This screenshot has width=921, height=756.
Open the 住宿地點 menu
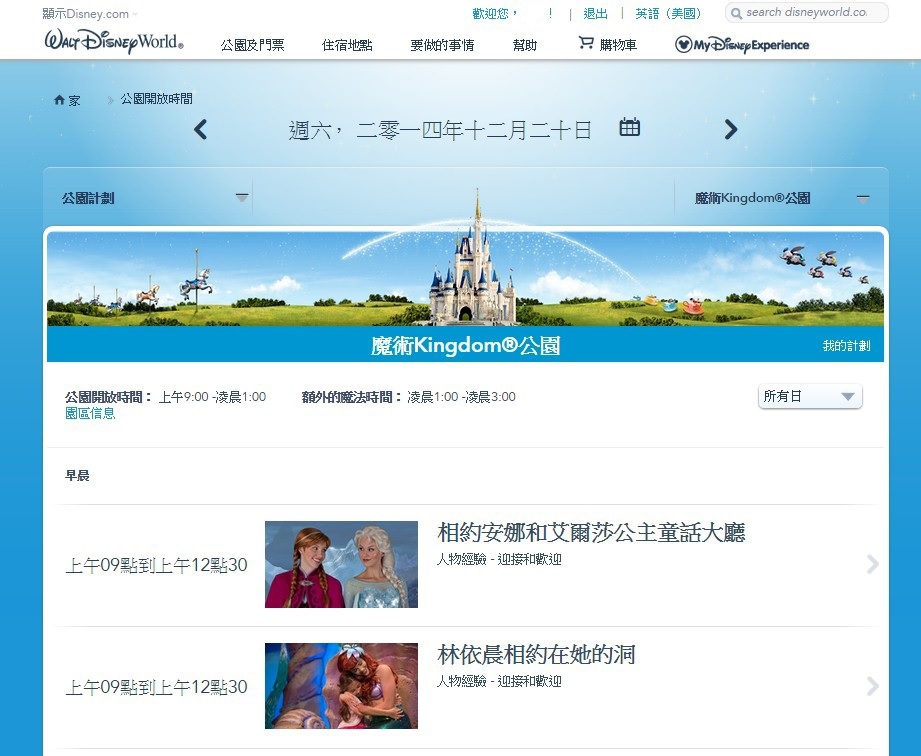(347, 45)
